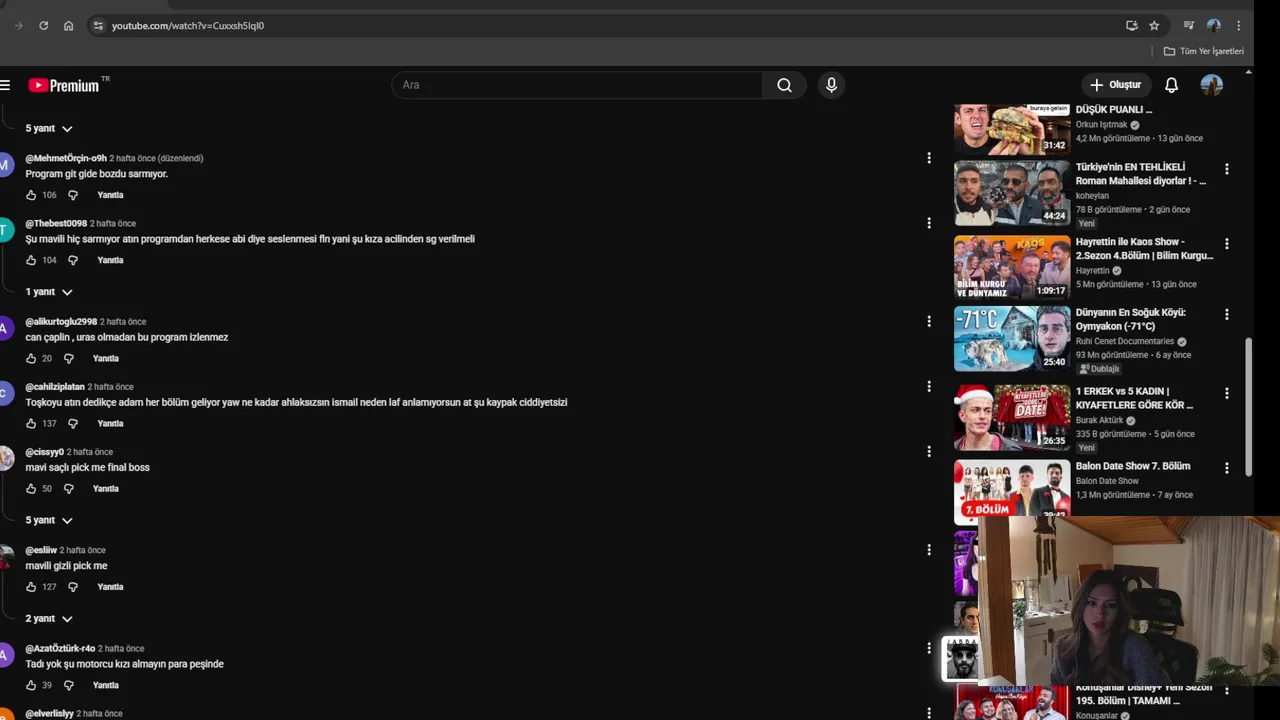Open @cissyy0 channel link
This screenshot has height=720, width=1280.
(44, 452)
